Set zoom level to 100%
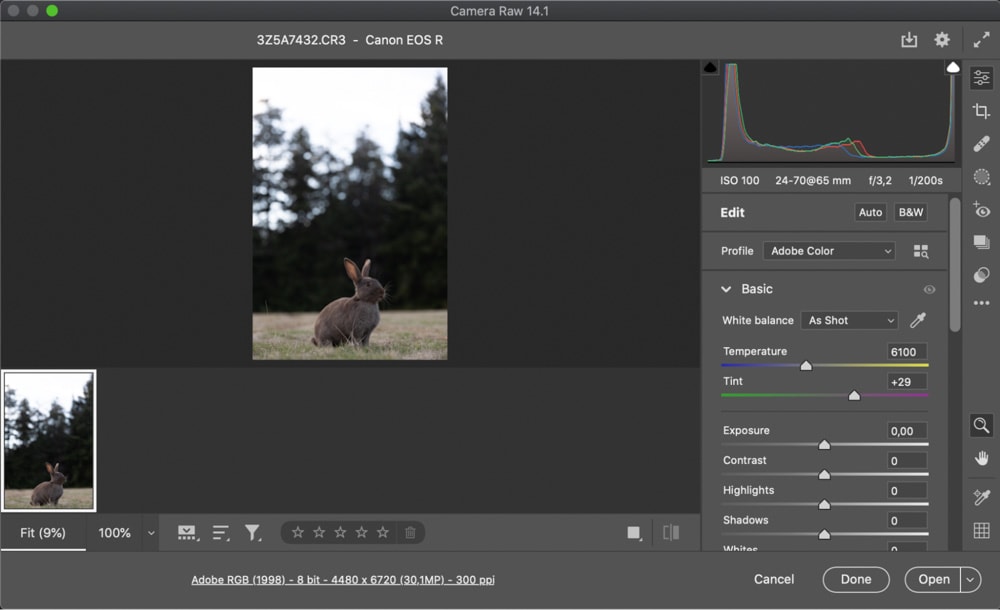 click(115, 533)
